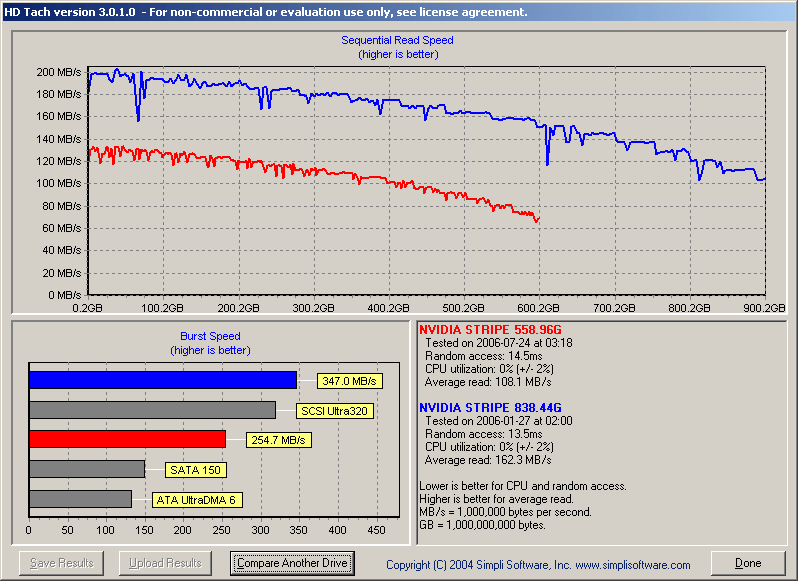
Task: Click the 347.0 MB/s yellow label
Action: [x=350, y=381]
